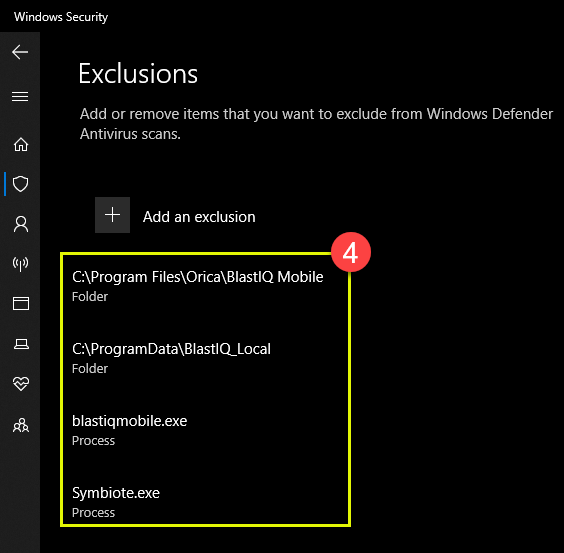Select the BlastIQ Mobile folder exclusion
The height and width of the screenshot is (553, 564).
click(x=197, y=286)
